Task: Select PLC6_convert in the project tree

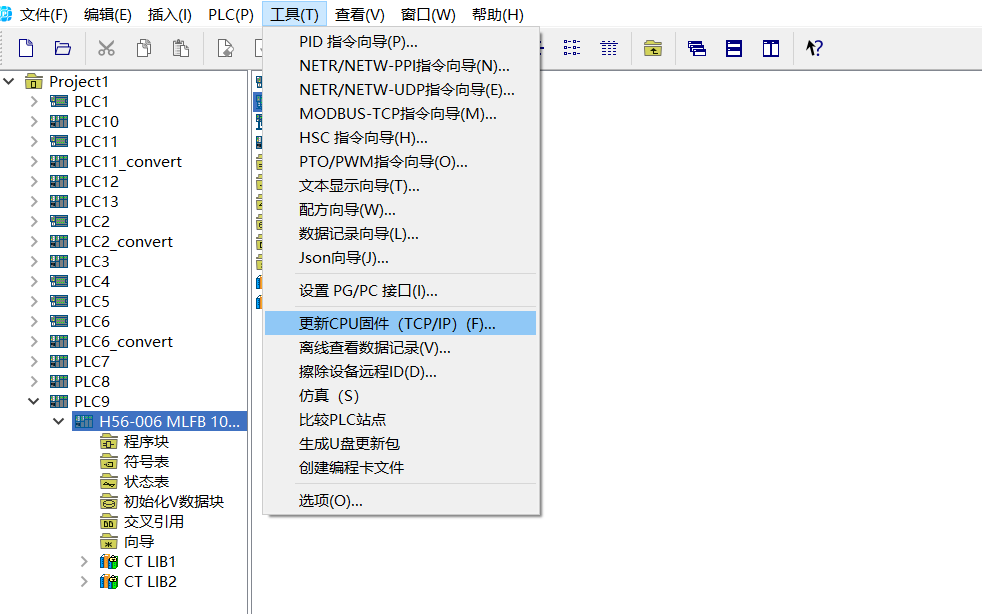Action: [x=123, y=341]
